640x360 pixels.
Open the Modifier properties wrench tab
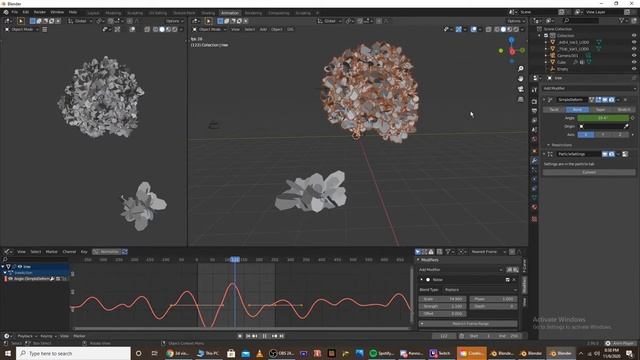(534, 160)
